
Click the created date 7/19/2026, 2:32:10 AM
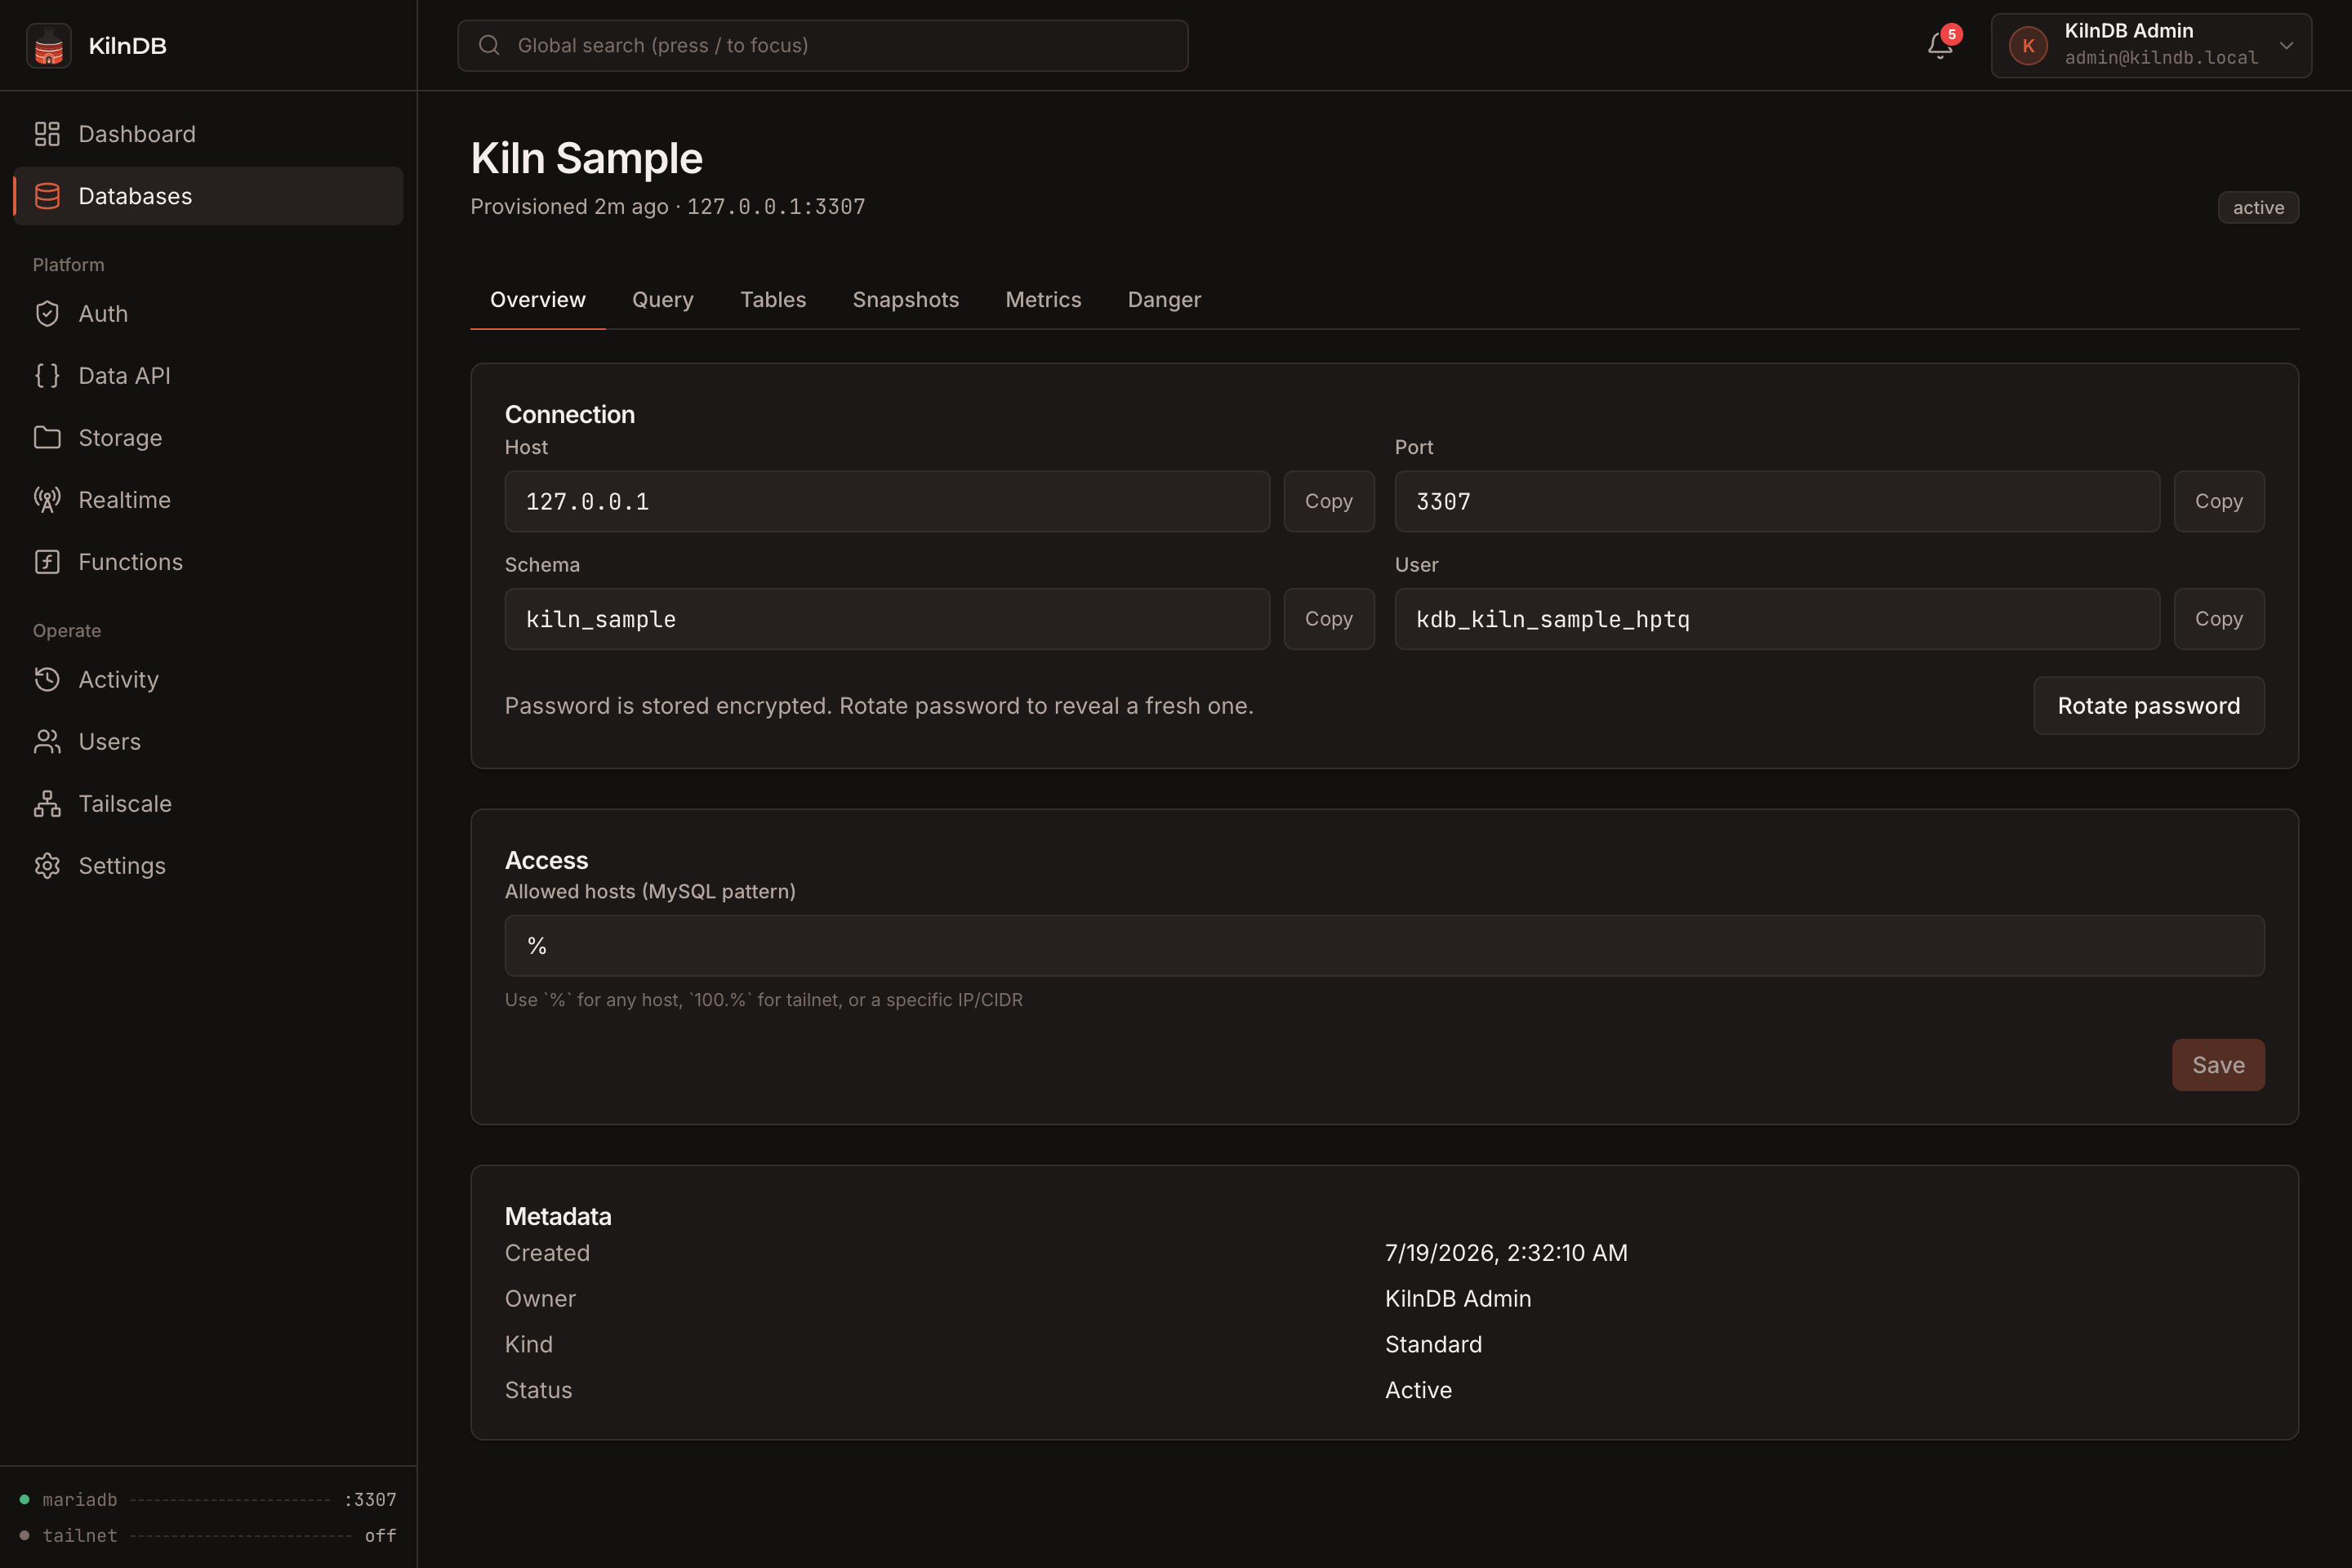coord(1506,1253)
